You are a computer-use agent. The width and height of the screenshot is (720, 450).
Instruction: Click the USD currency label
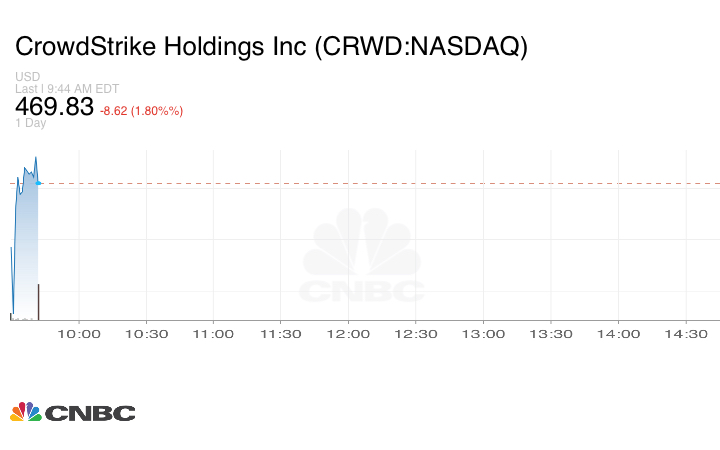(28, 77)
